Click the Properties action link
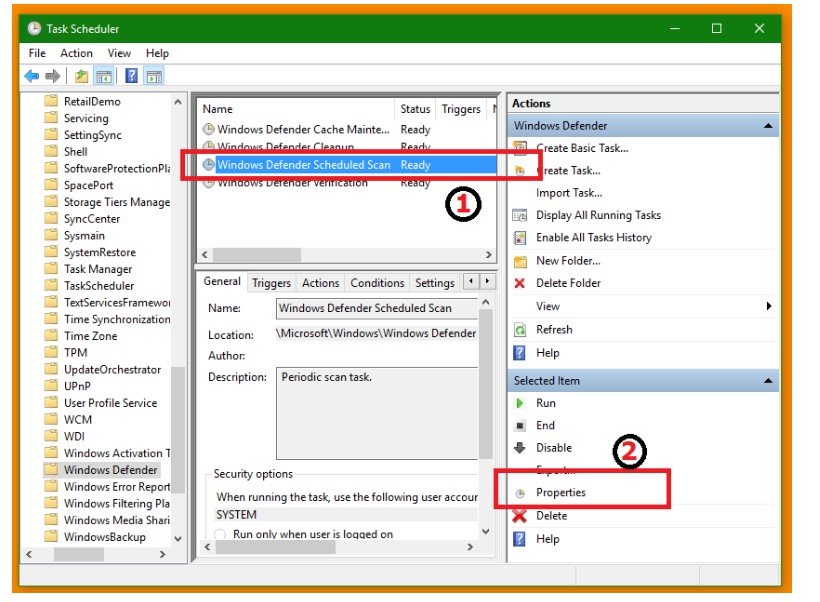 [x=561, y=493]
